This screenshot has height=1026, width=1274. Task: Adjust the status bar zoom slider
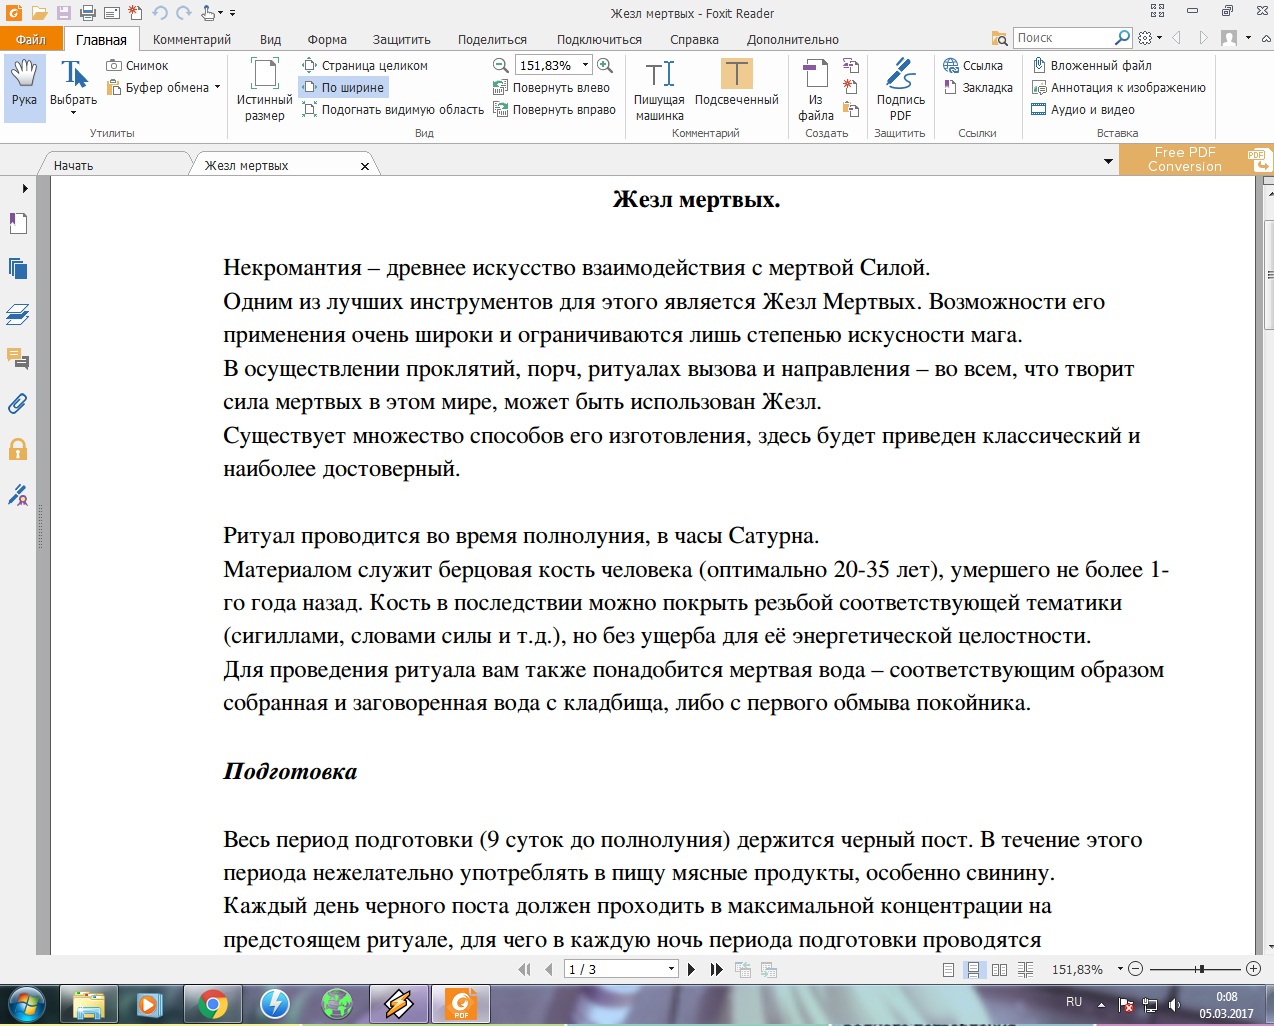(x=1200, y=969)
